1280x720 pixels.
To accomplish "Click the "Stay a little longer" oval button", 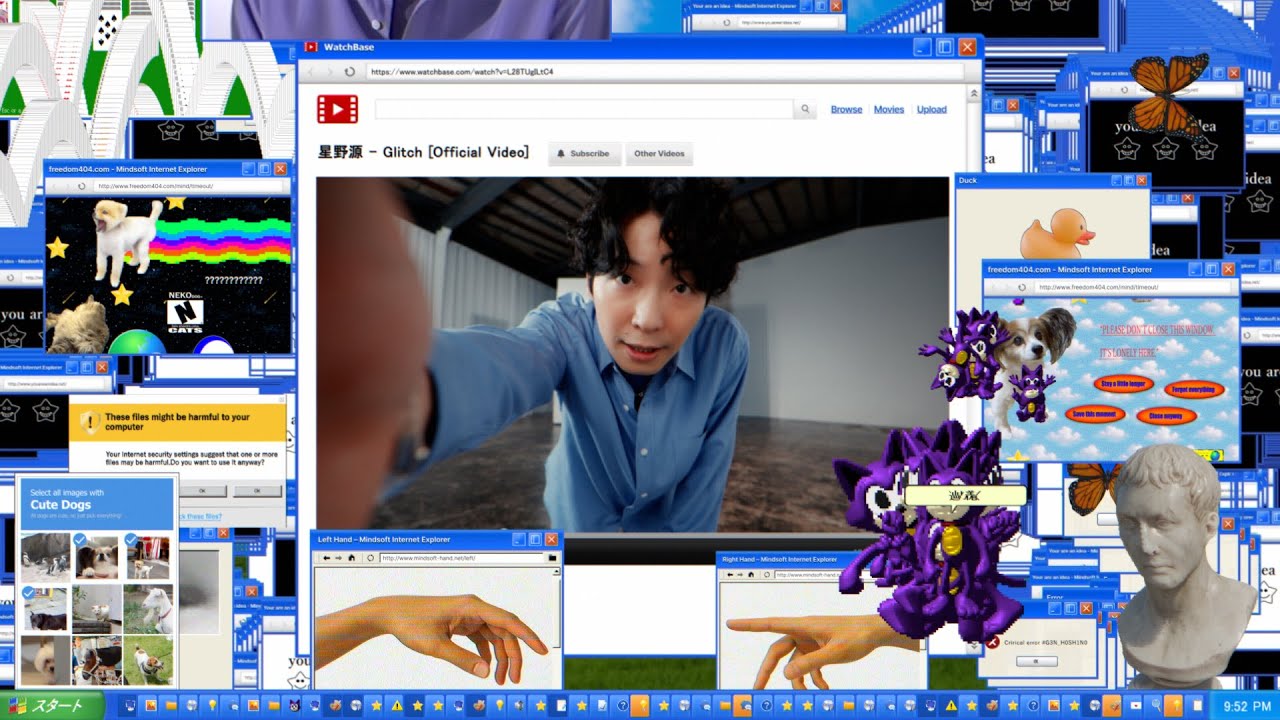I will pos(1122,383).
